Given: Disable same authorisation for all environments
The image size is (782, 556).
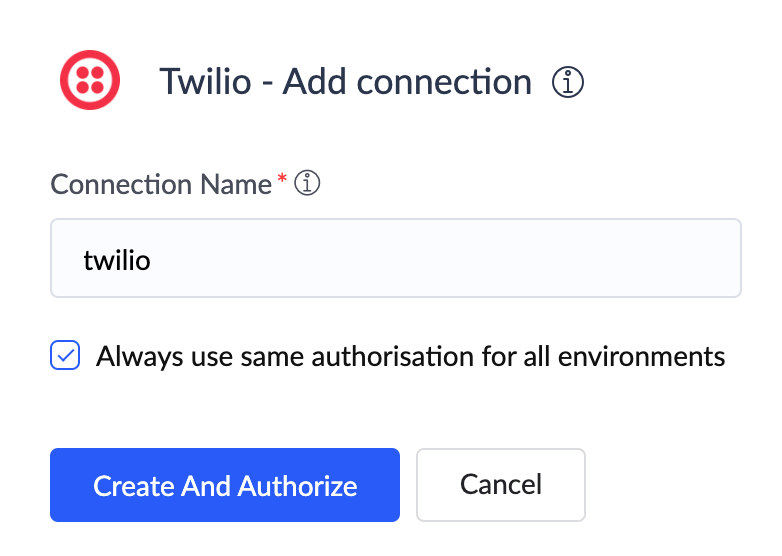Looking at the screenshot, I should pyautogui.click(x=66, y=356).
